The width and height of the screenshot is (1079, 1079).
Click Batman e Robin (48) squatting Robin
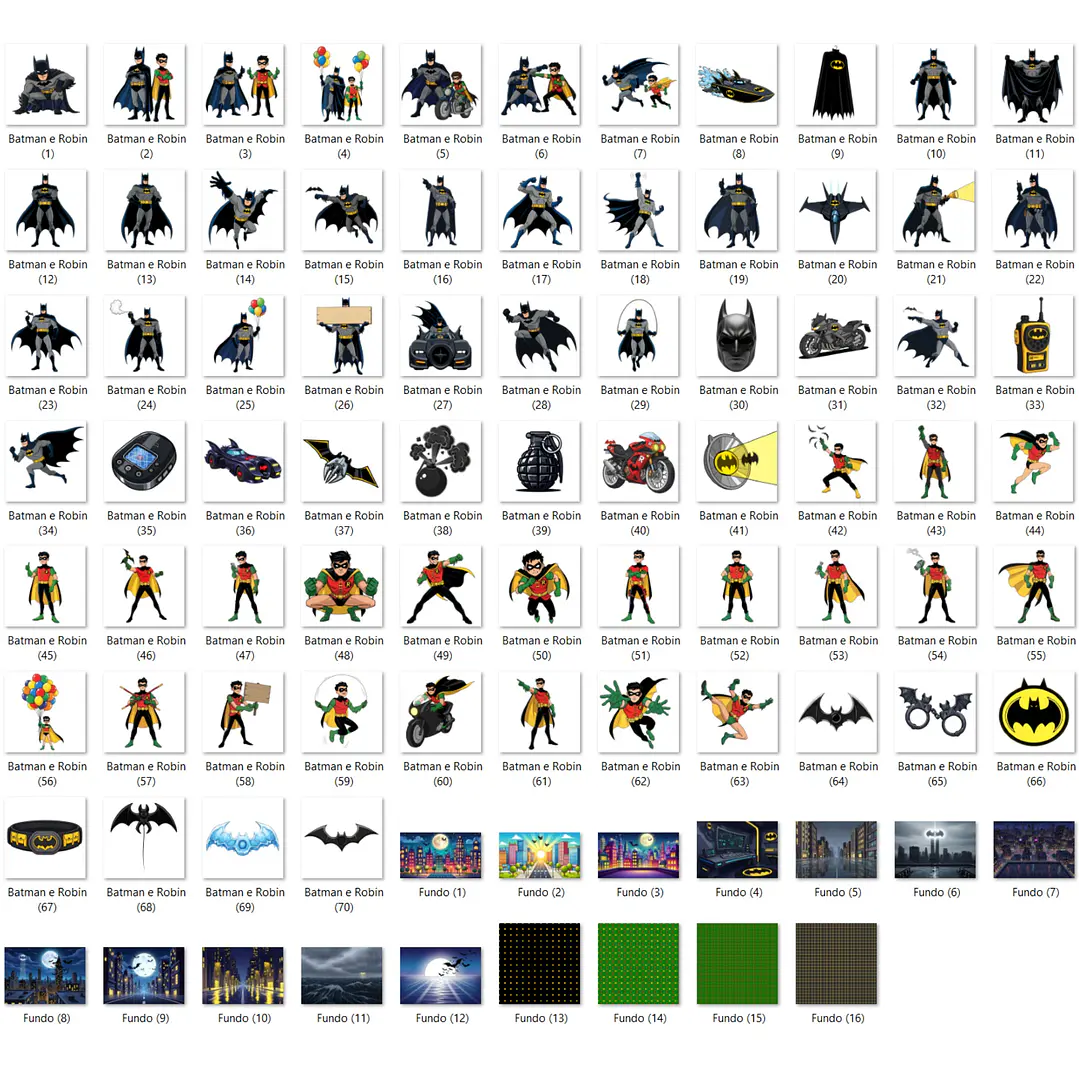(x=343, y=586)
